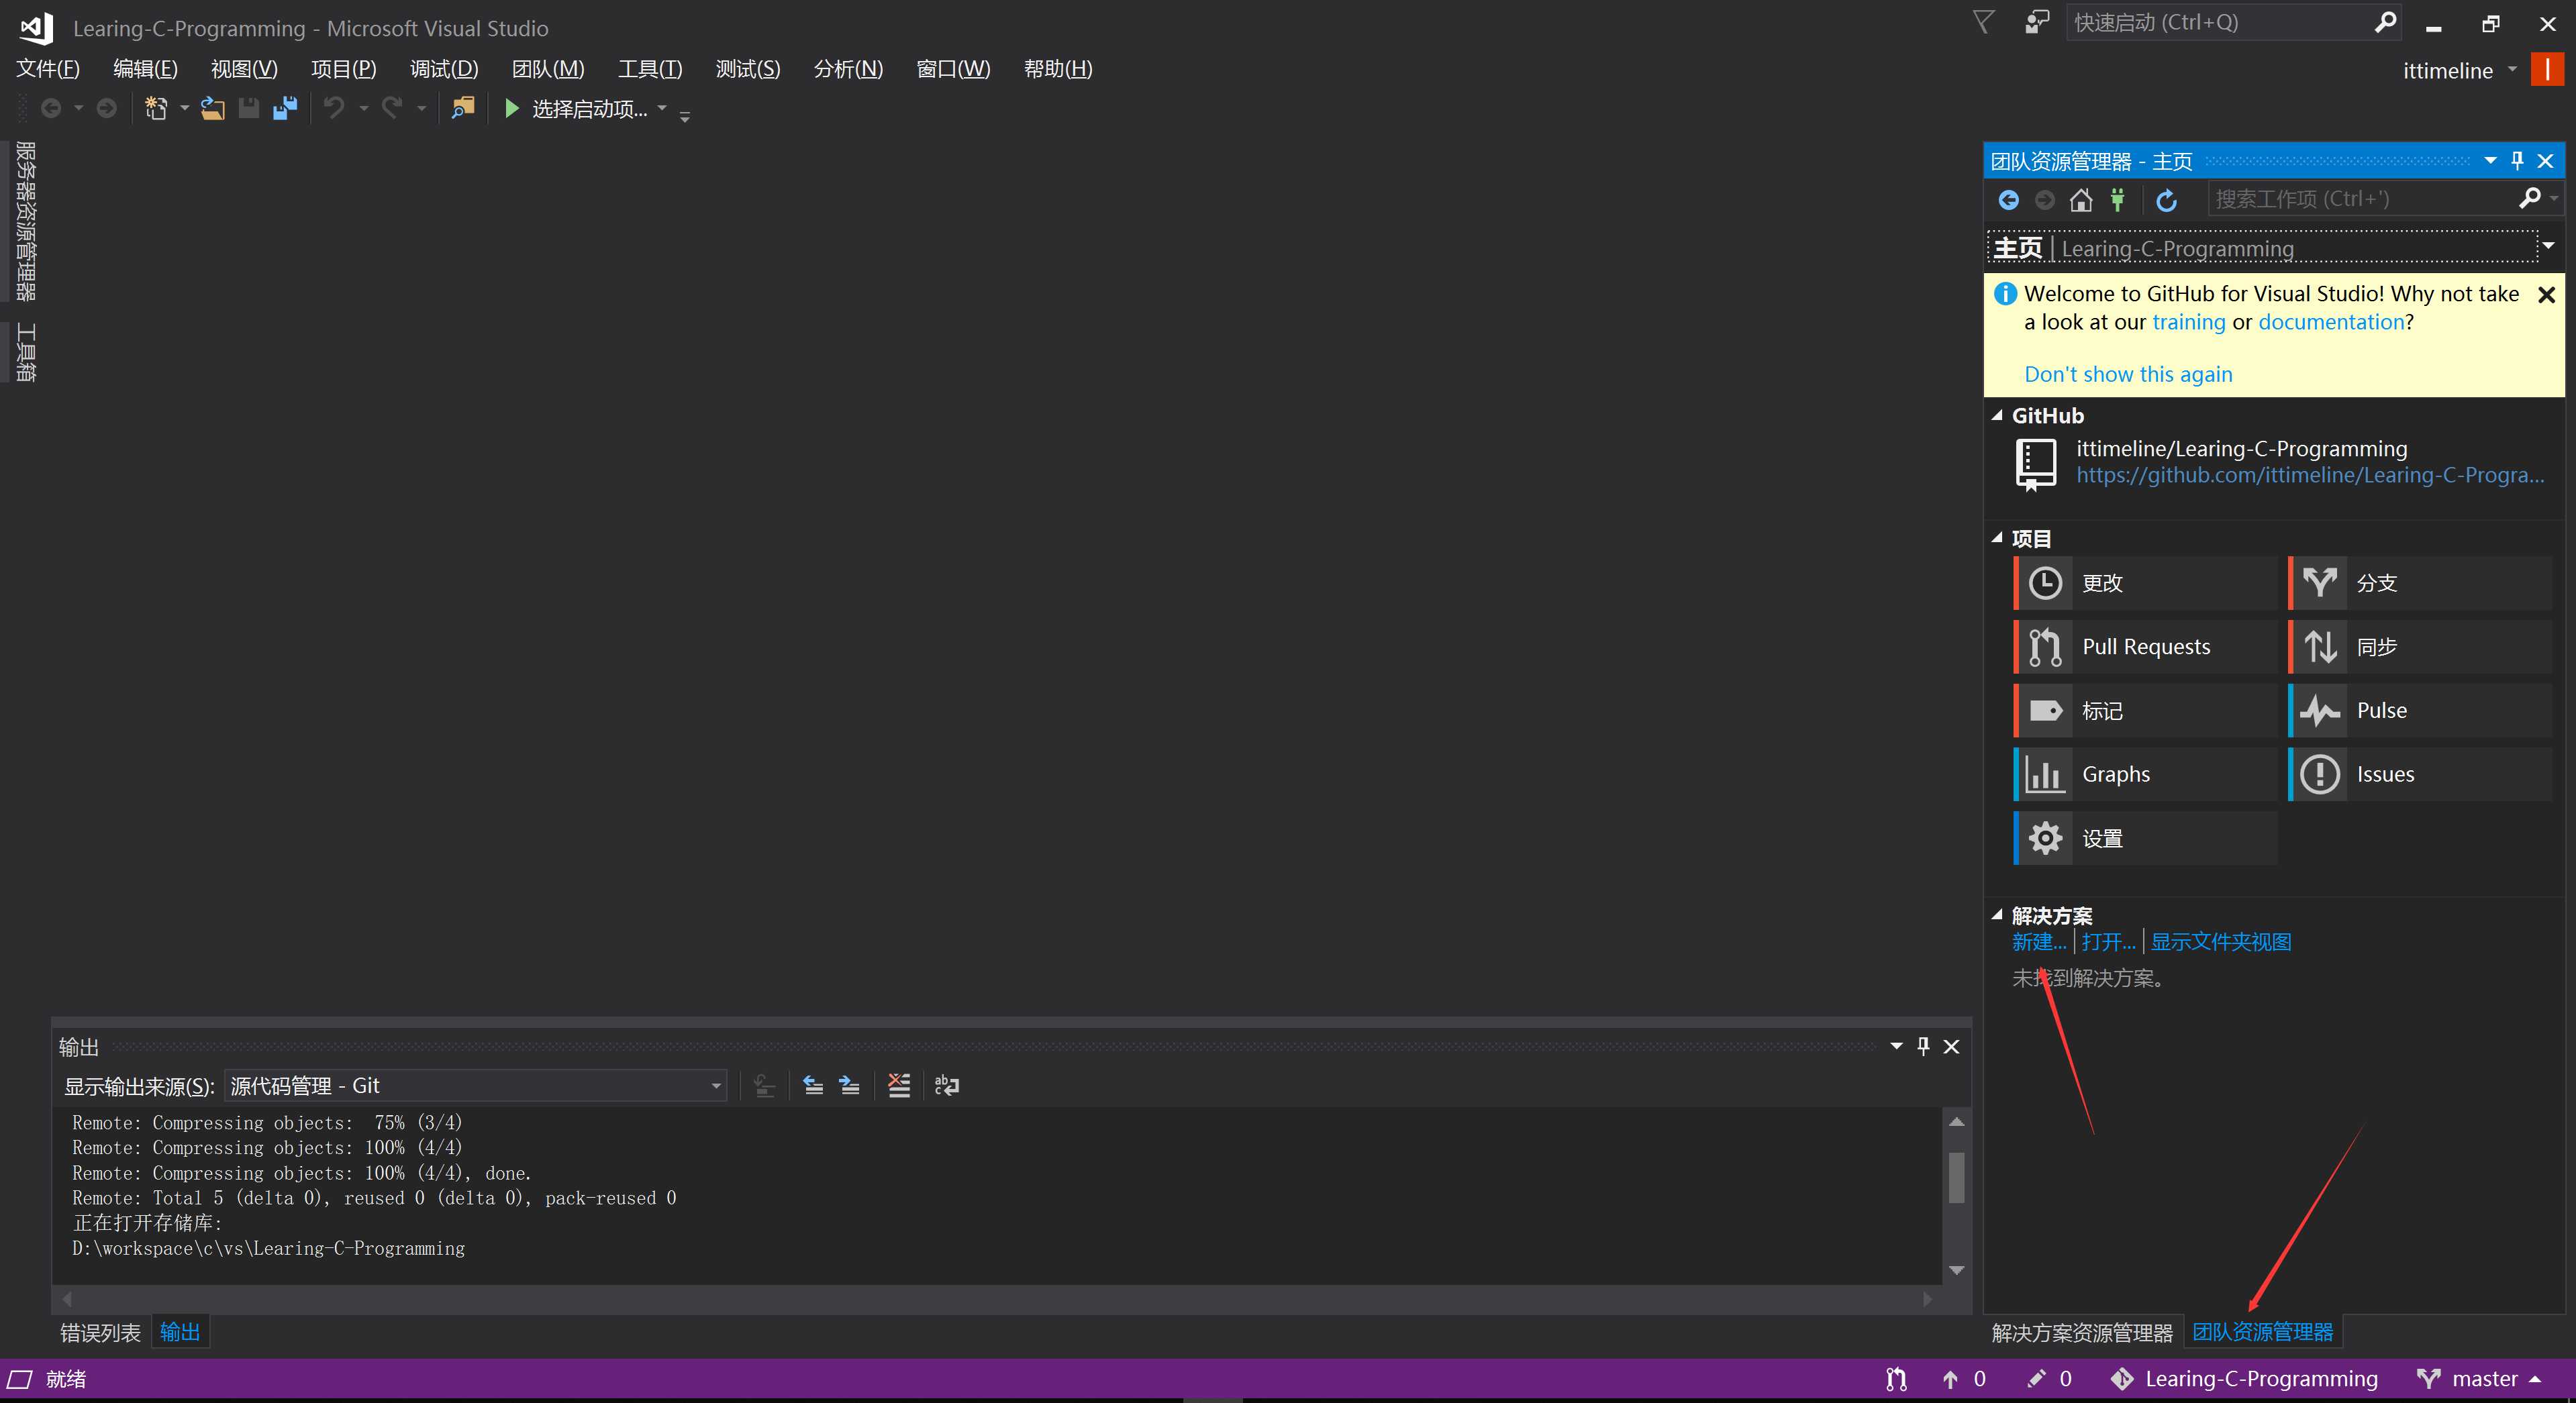Refresh the Team Explorer panel
Screen dimensions: 2576x1403
click(2166, 200)
